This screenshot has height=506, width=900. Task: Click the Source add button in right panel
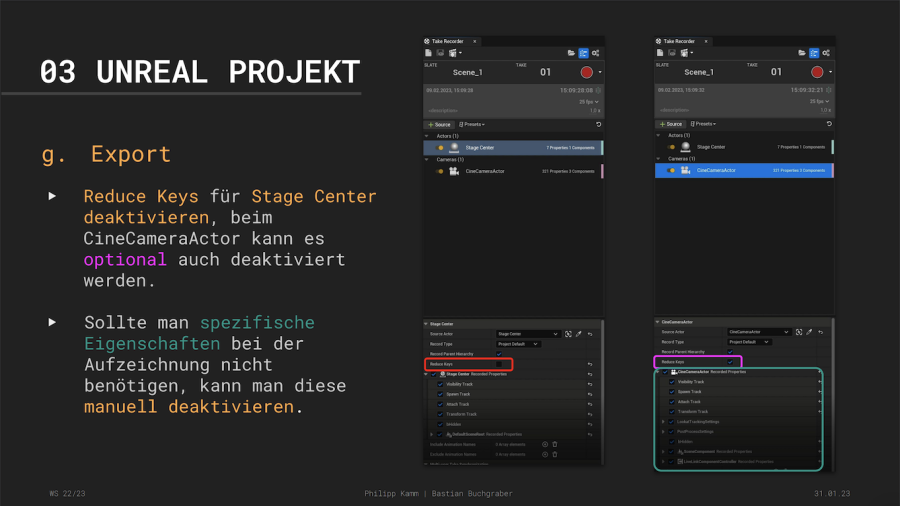[669, 124]
